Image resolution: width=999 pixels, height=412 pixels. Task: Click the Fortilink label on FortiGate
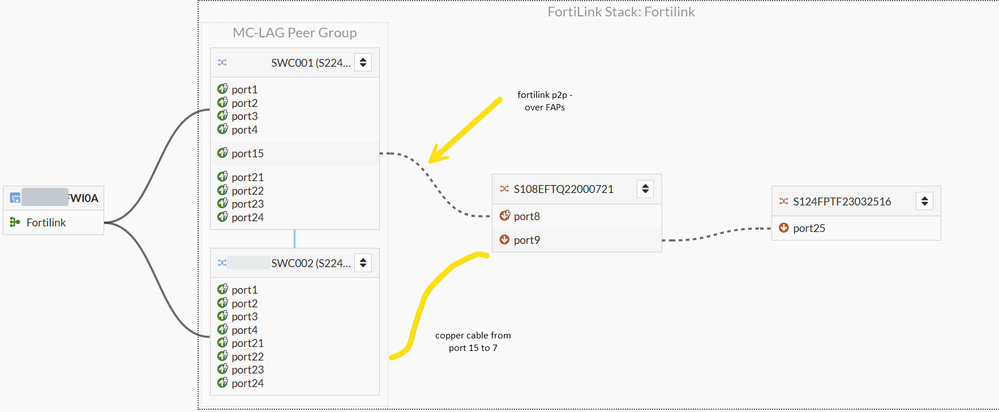click(46, 222)
